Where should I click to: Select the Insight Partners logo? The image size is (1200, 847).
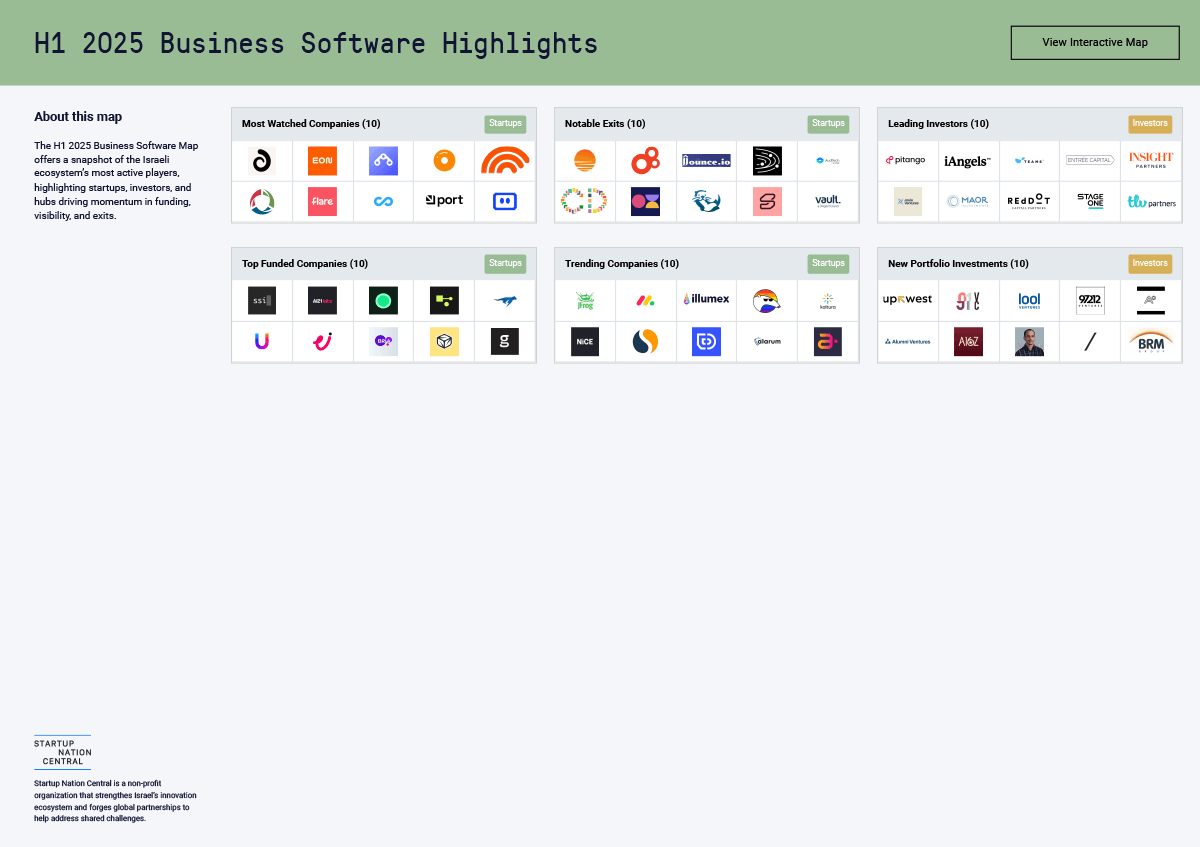tap(1151, 160)
